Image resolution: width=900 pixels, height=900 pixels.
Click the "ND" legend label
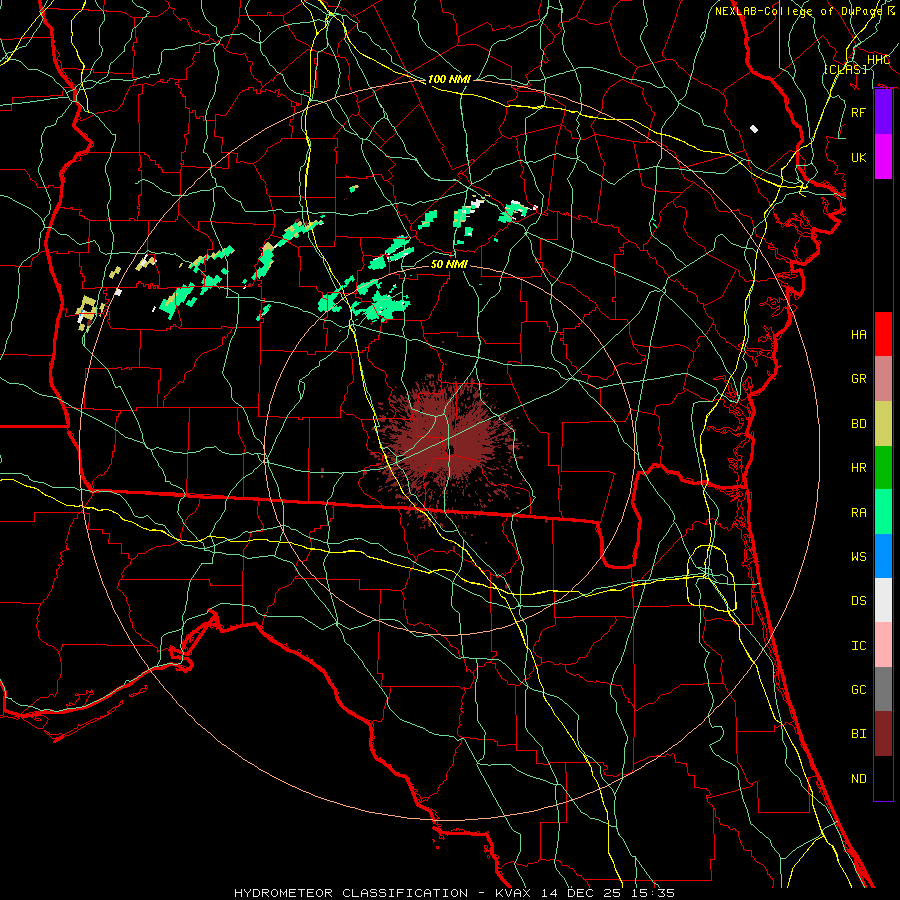click(x=859, y=779)
